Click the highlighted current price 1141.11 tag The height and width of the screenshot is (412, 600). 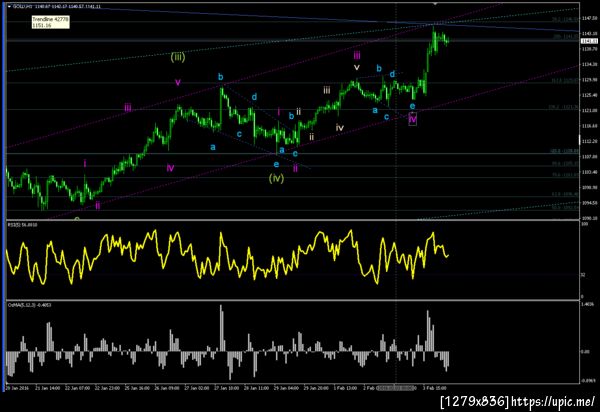(x=589, y=41)
